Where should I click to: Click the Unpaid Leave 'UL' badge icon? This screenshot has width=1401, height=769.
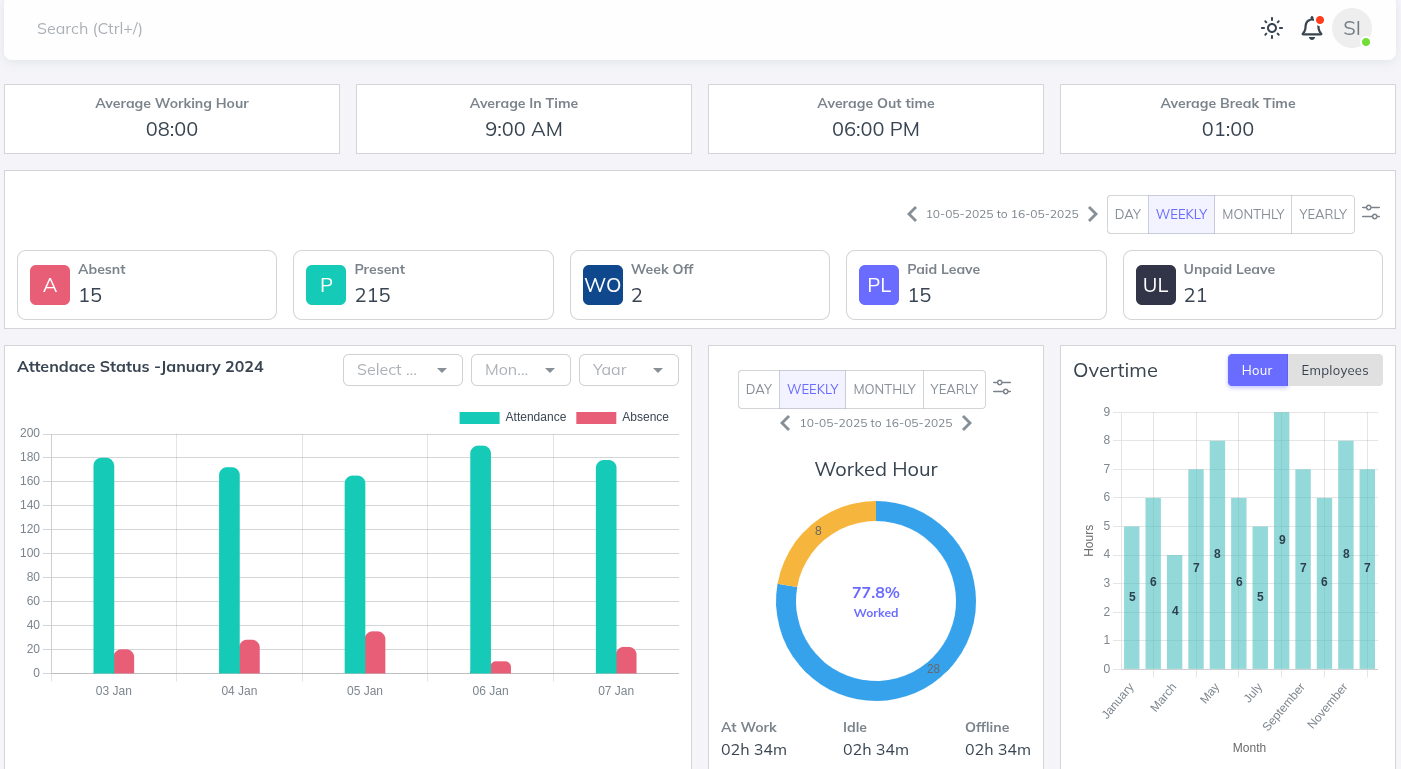tap(1155, 285)
